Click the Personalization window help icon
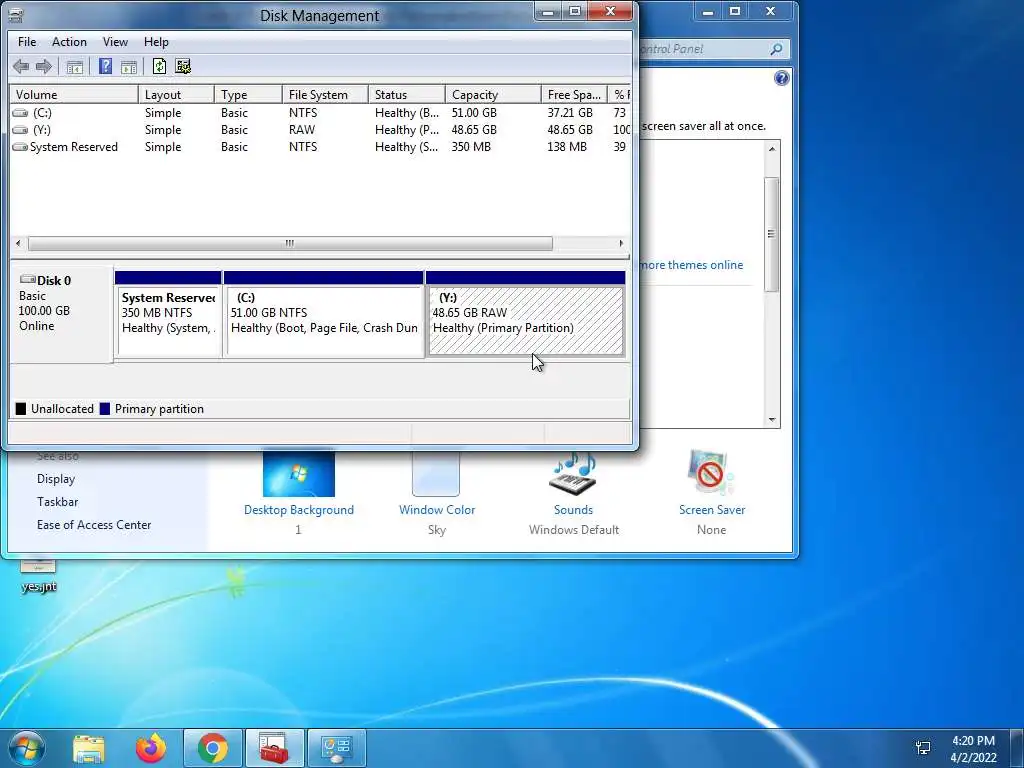The height and width of the screenshot is (768, 1024). (x=781, y=78)
